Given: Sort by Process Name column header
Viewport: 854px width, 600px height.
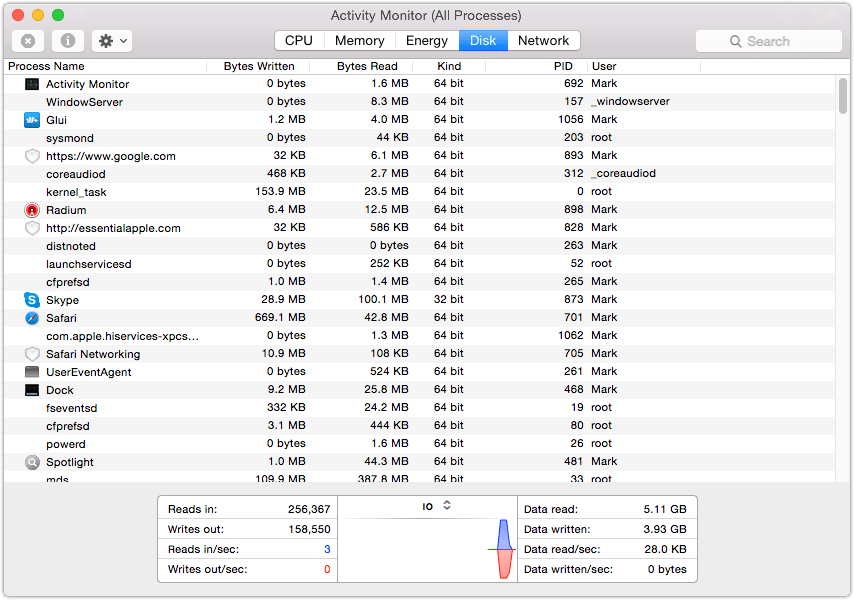Looking at the screenshot, I should coord(105,66).
